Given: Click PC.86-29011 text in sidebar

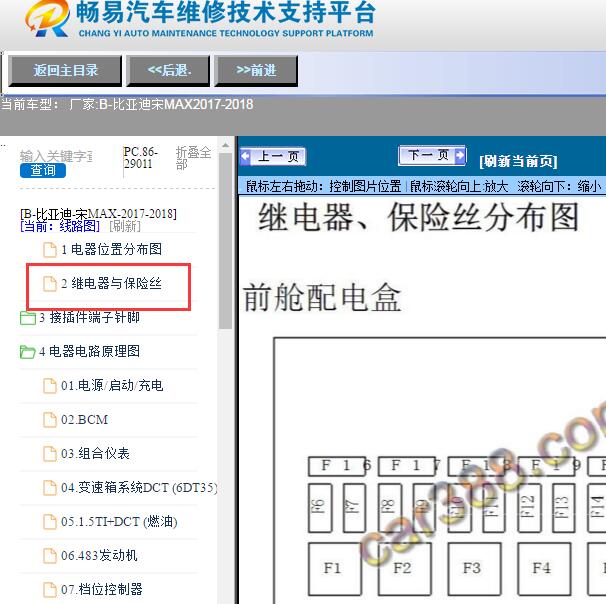Looking at the screenshot, I should coord(141,158).
